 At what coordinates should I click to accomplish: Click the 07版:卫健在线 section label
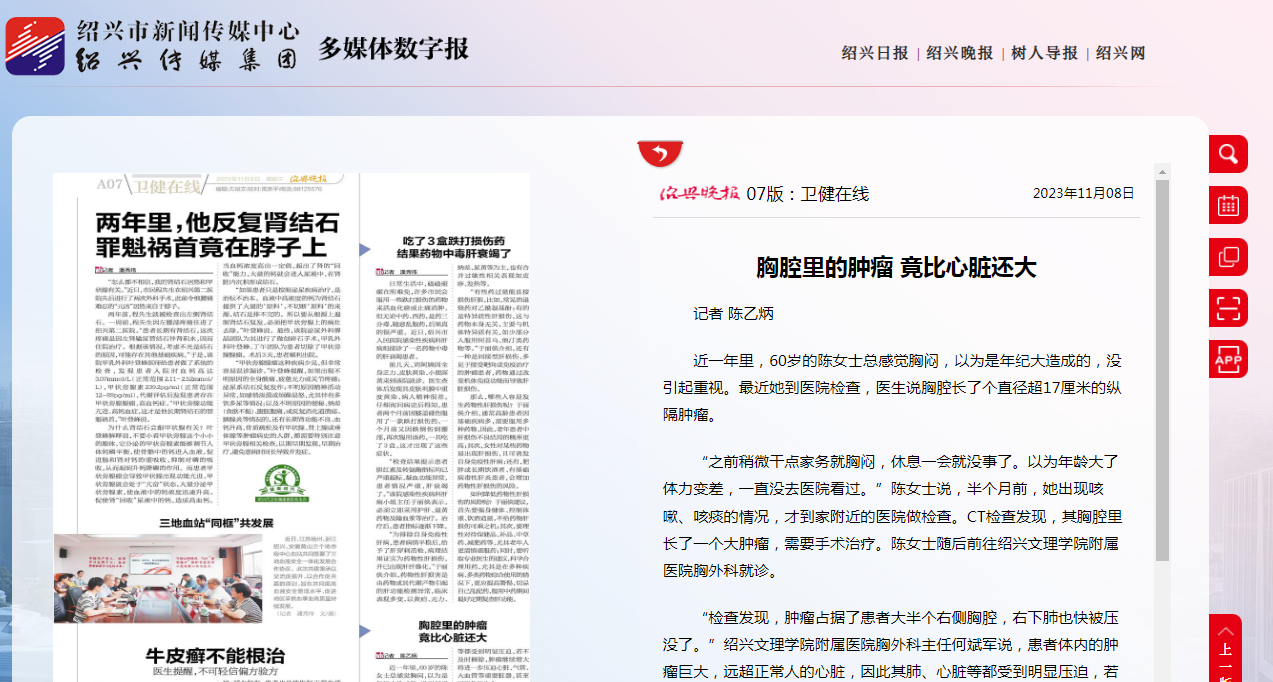(807, 194)
